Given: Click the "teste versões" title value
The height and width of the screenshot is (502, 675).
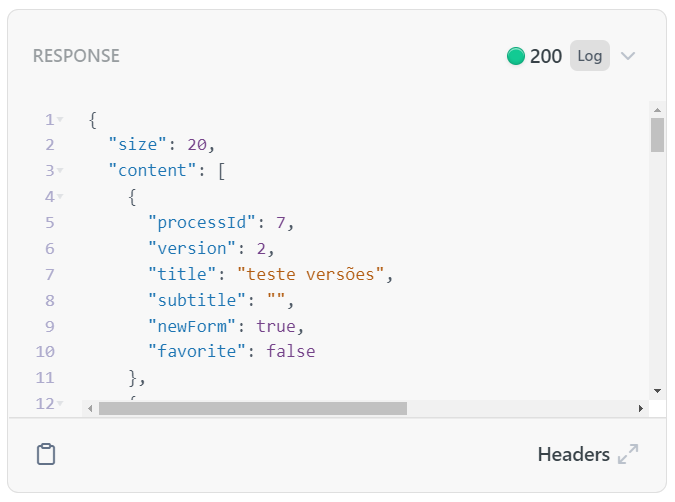Looking at the screenshot, I should pos(310,274).
